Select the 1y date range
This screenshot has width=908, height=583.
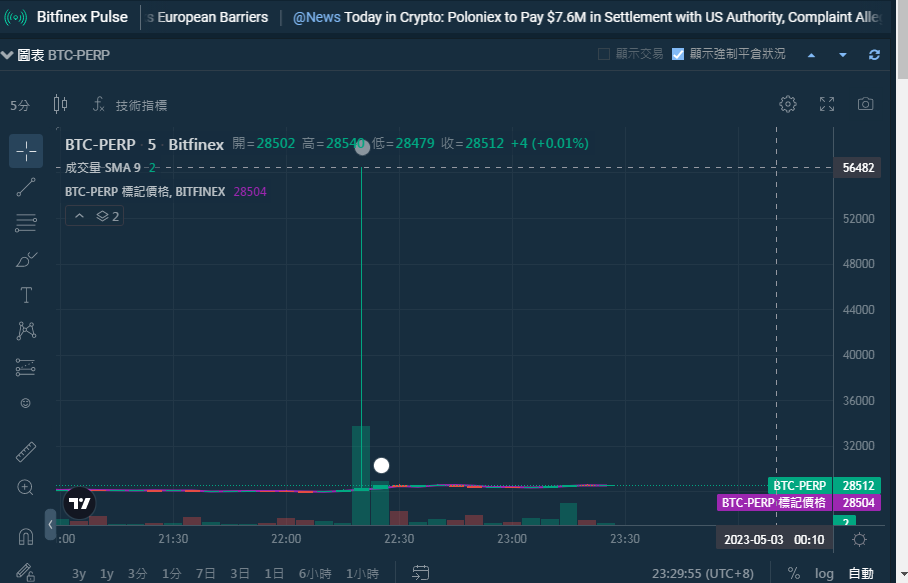tap(107, 573)
